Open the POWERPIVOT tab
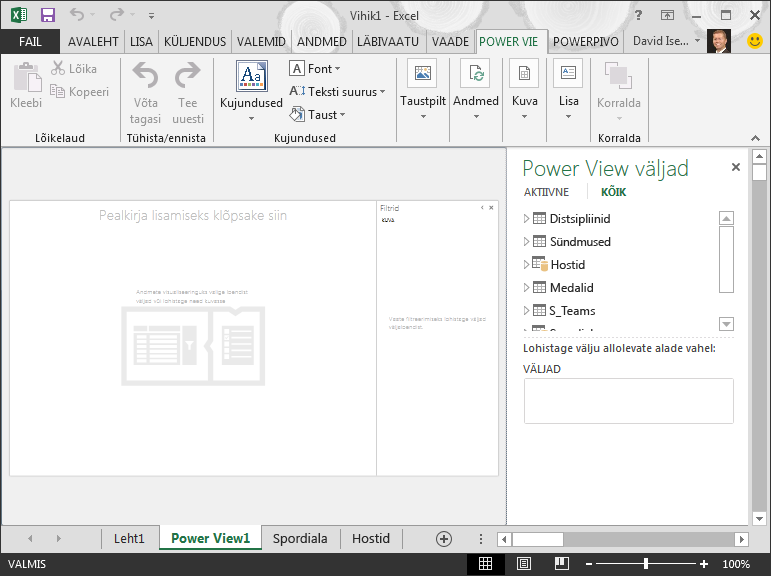The image size is (771, 576). coord(586,42)
